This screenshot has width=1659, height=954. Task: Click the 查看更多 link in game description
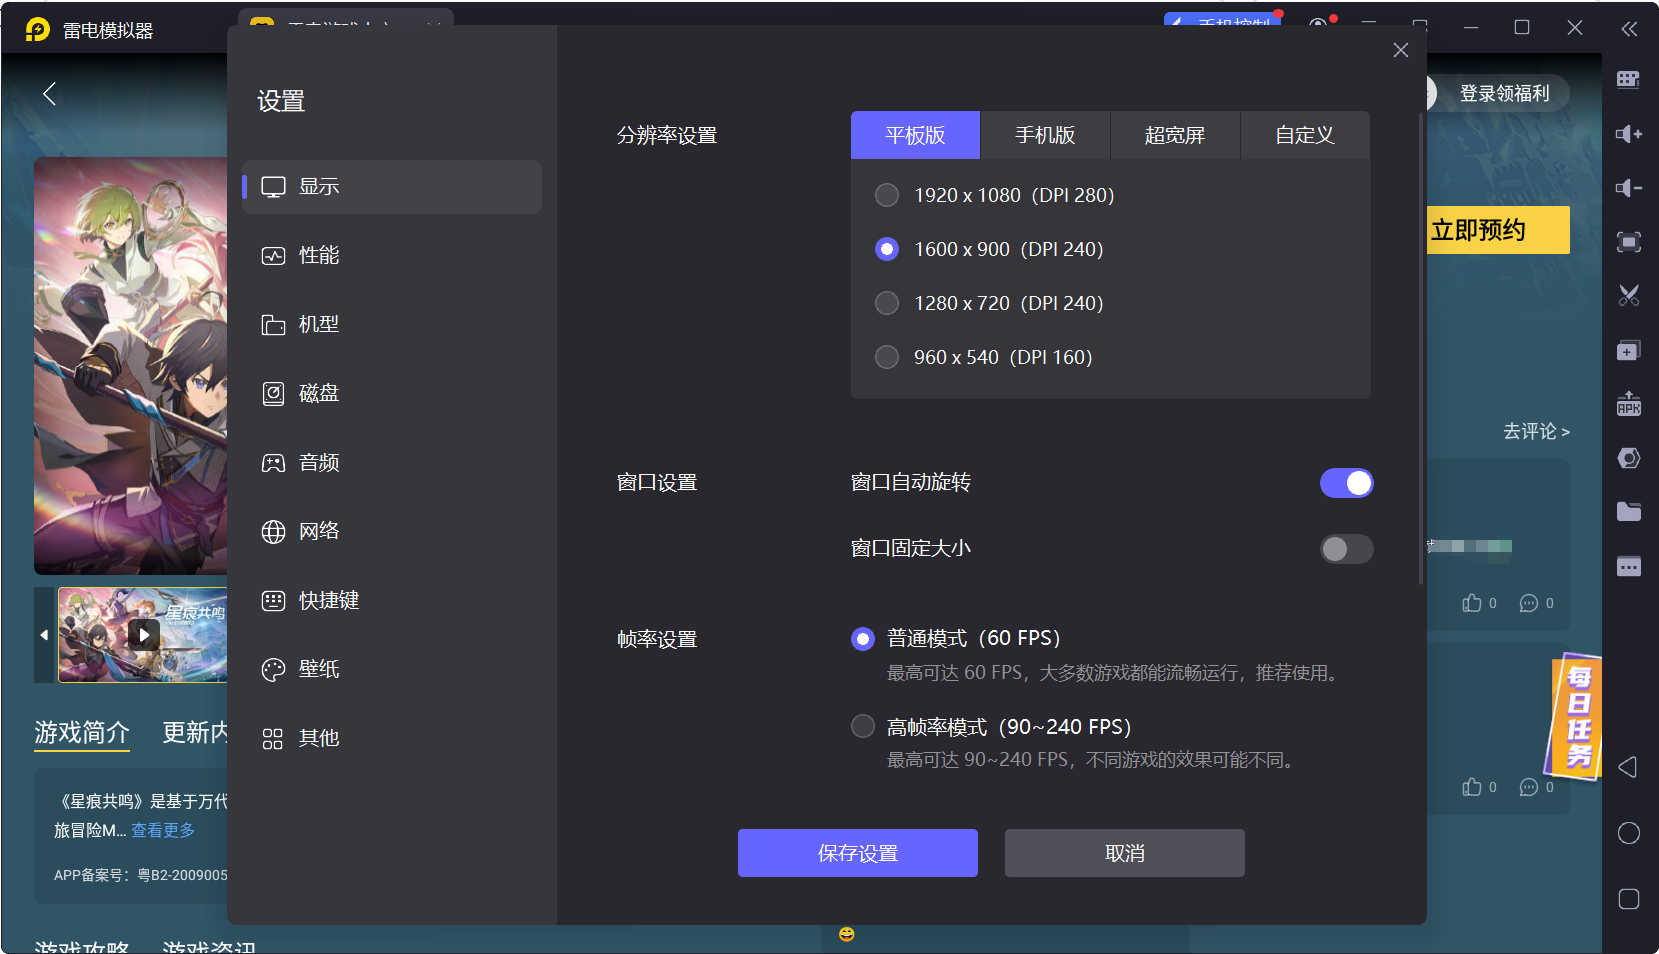tap(163, 830)
